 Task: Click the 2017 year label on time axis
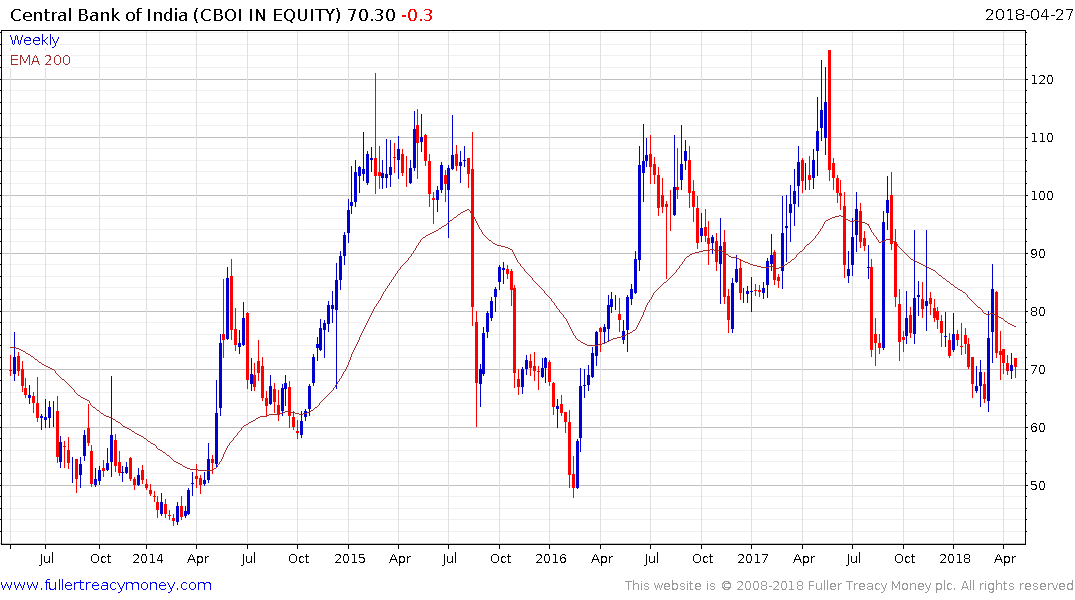(x=753, y=559)
